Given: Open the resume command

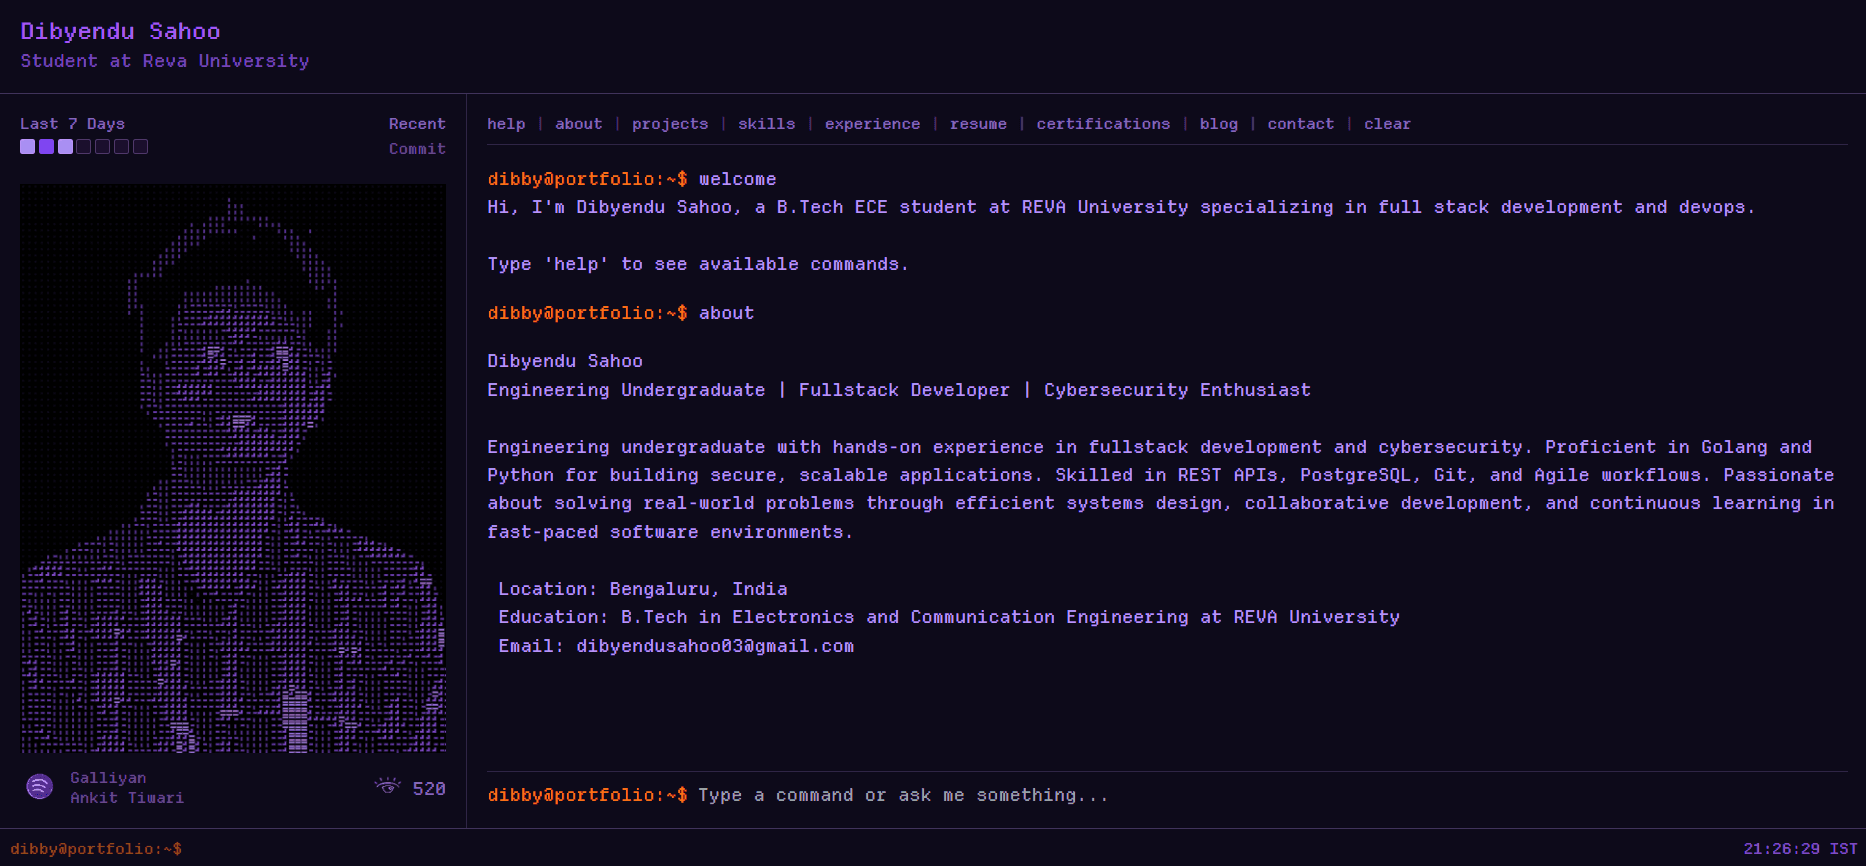Looking at the screenshot, I should 978,124.
